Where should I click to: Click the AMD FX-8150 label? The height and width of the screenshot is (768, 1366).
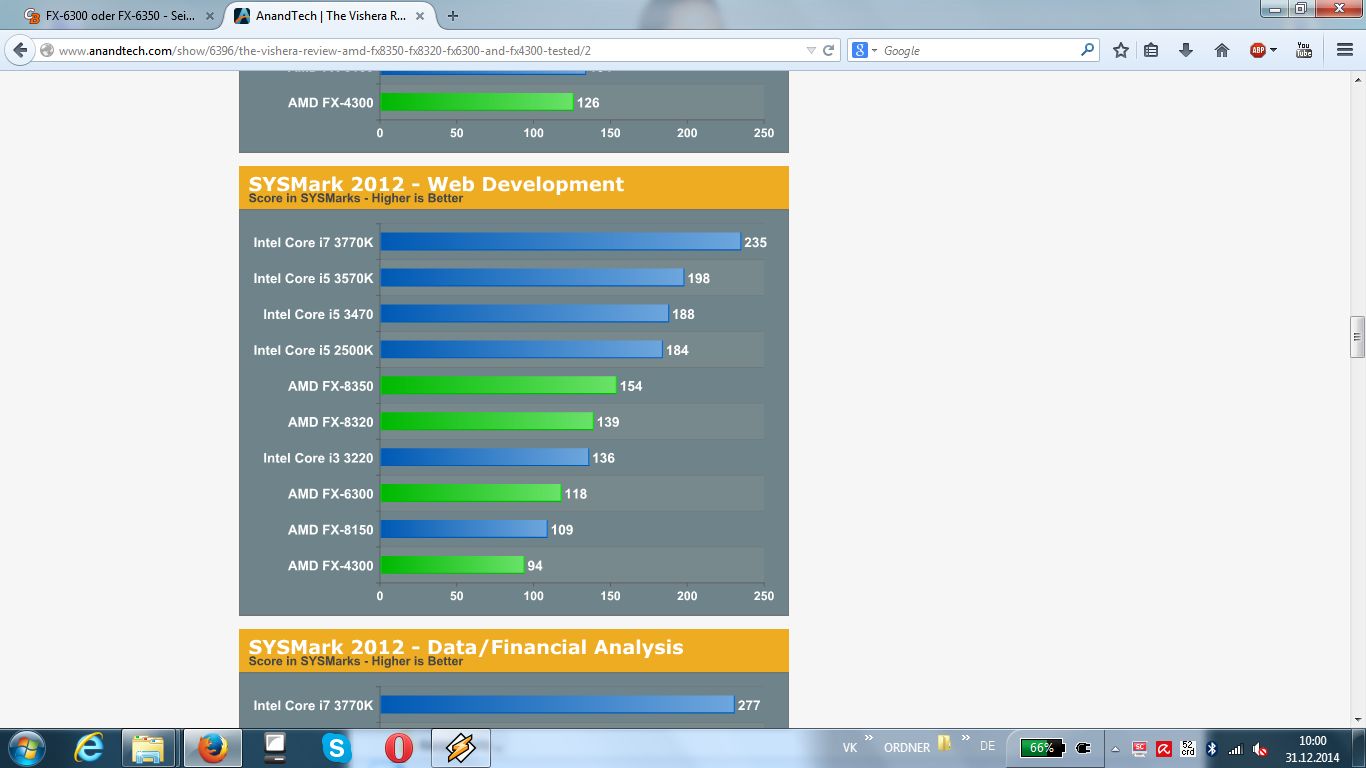click(330, 530)
